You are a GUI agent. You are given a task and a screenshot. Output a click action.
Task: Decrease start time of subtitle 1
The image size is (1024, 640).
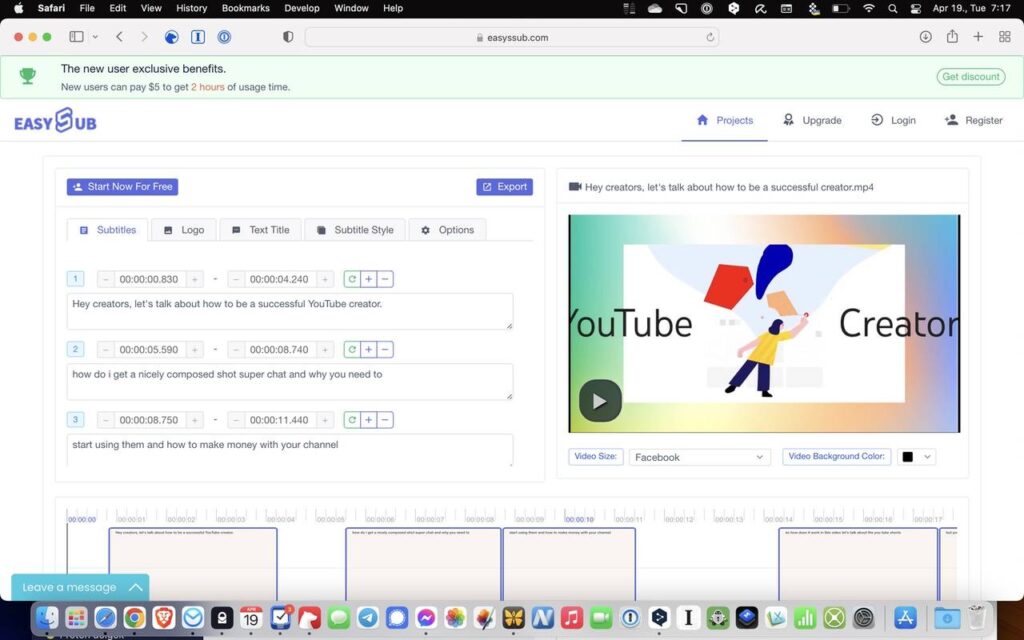click(x=106, y=280)
